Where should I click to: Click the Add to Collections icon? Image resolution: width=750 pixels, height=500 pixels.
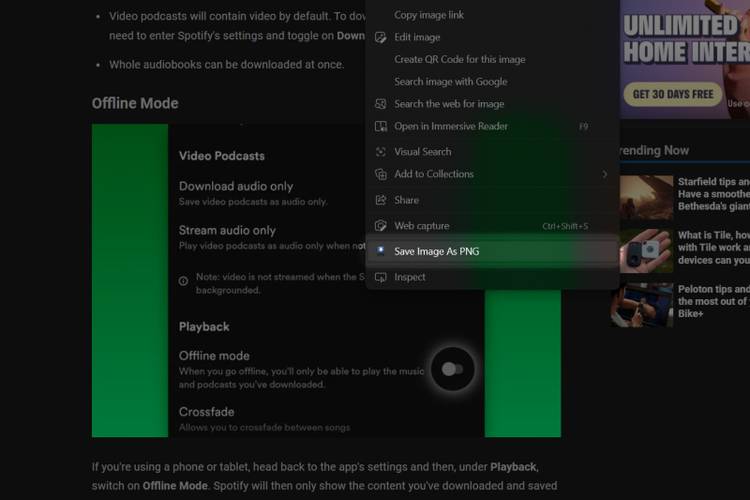tap(380, 174)
